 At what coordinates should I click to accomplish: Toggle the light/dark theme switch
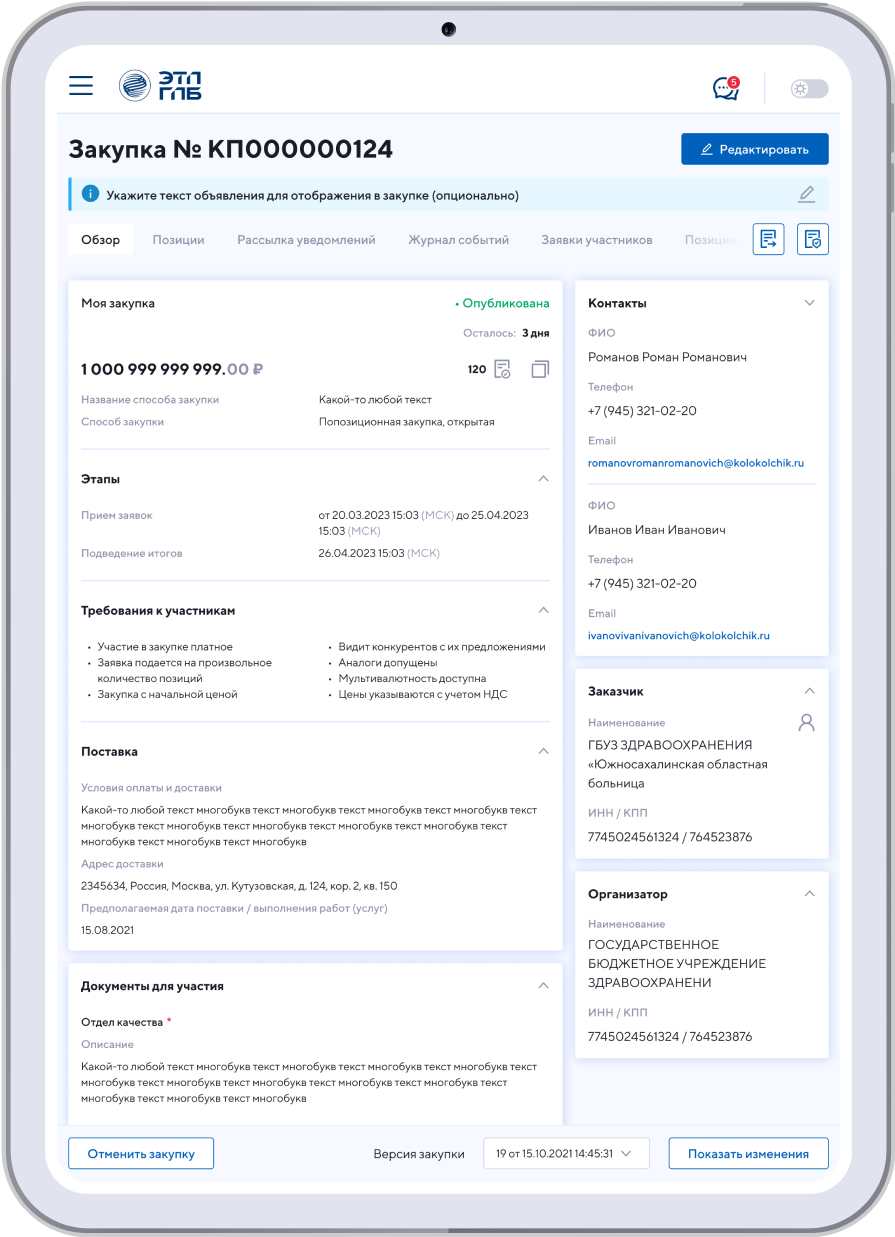pyautogui.click(x=809, y=88)
